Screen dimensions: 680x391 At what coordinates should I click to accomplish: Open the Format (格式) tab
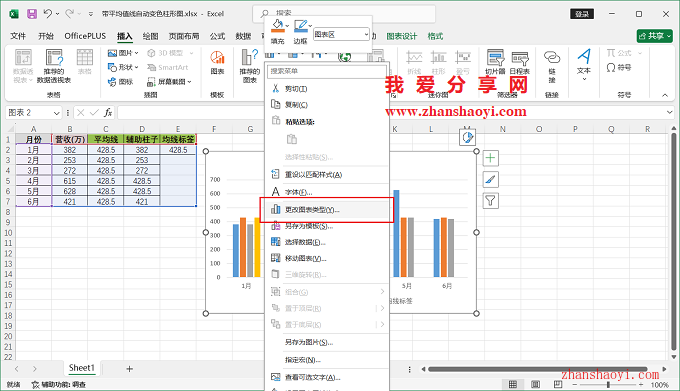pos(435,36)
